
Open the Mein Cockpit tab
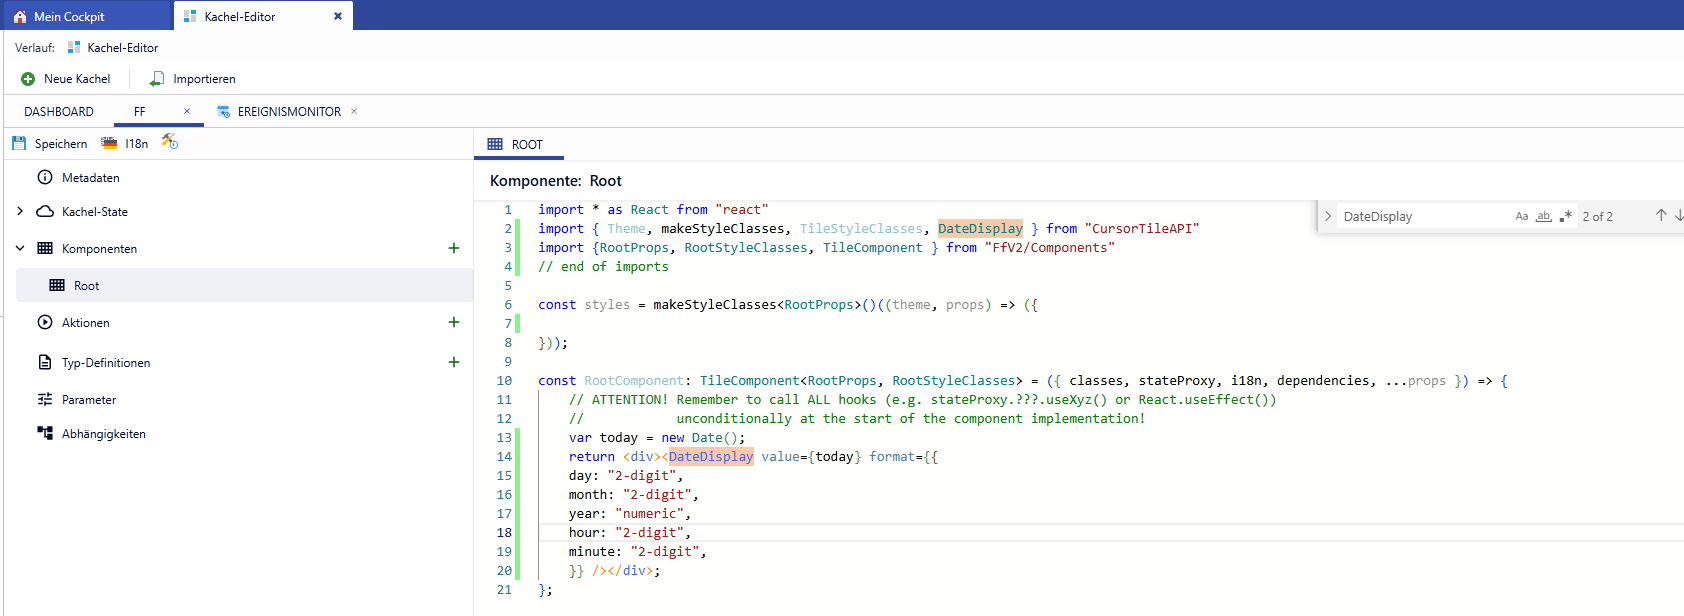(69, 16)
